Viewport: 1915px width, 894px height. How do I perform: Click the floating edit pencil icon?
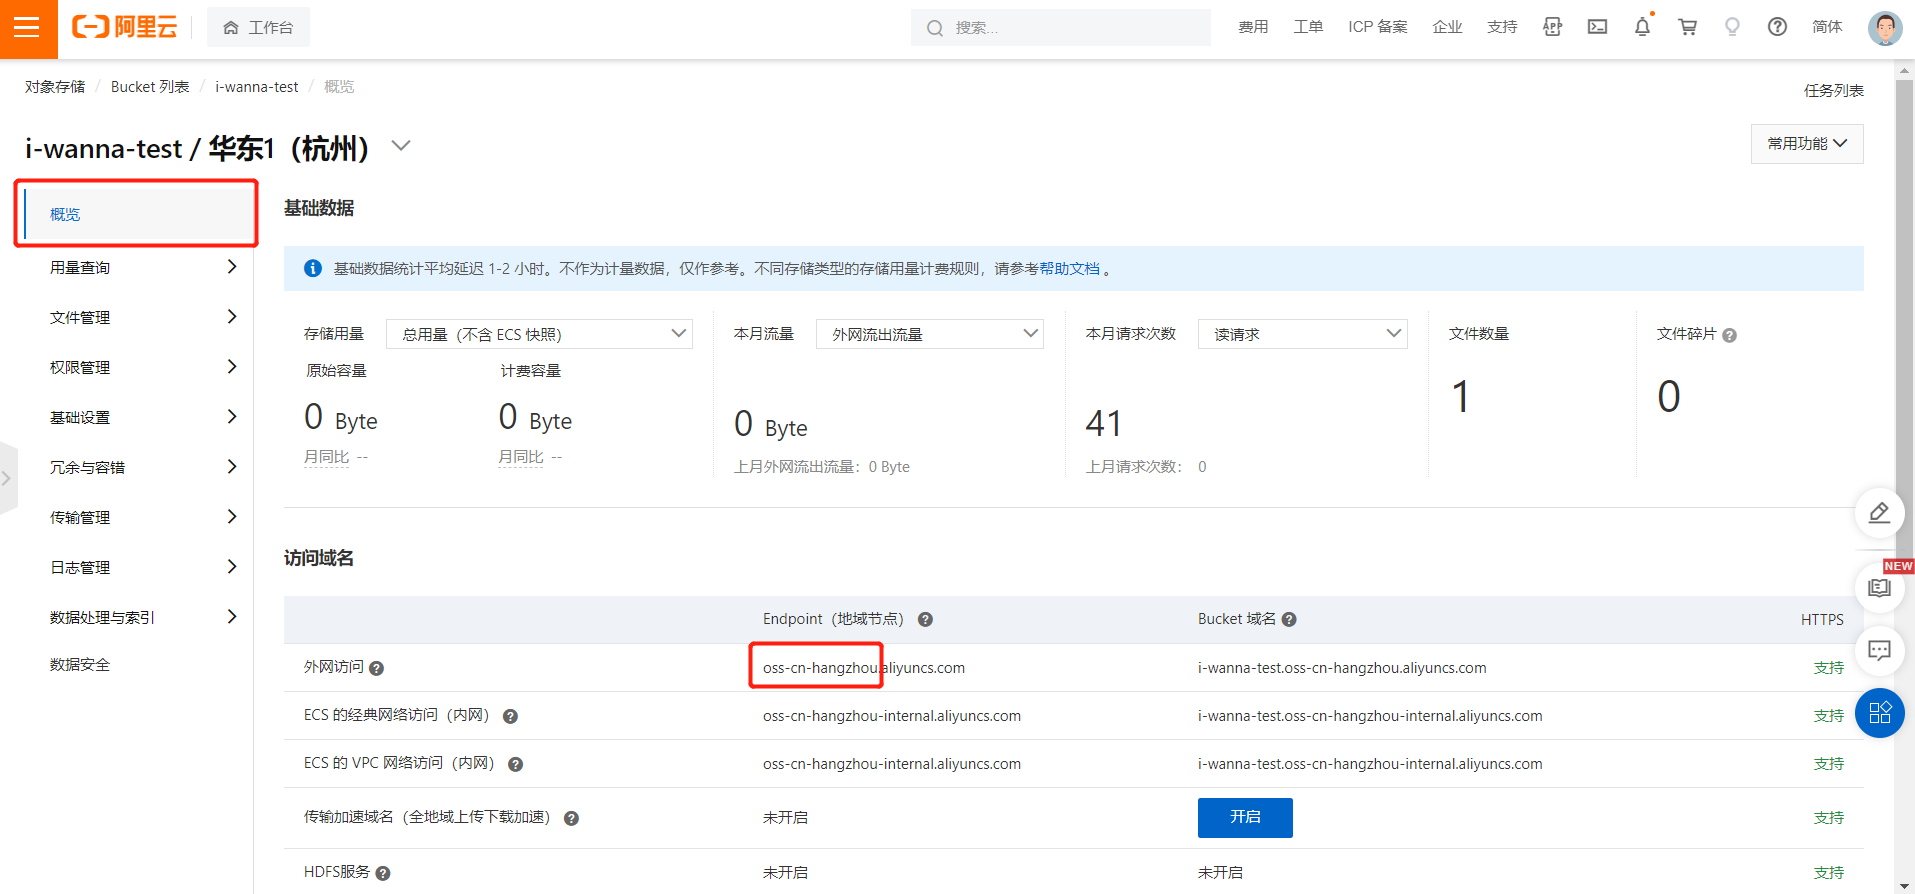click(1879, 513)
